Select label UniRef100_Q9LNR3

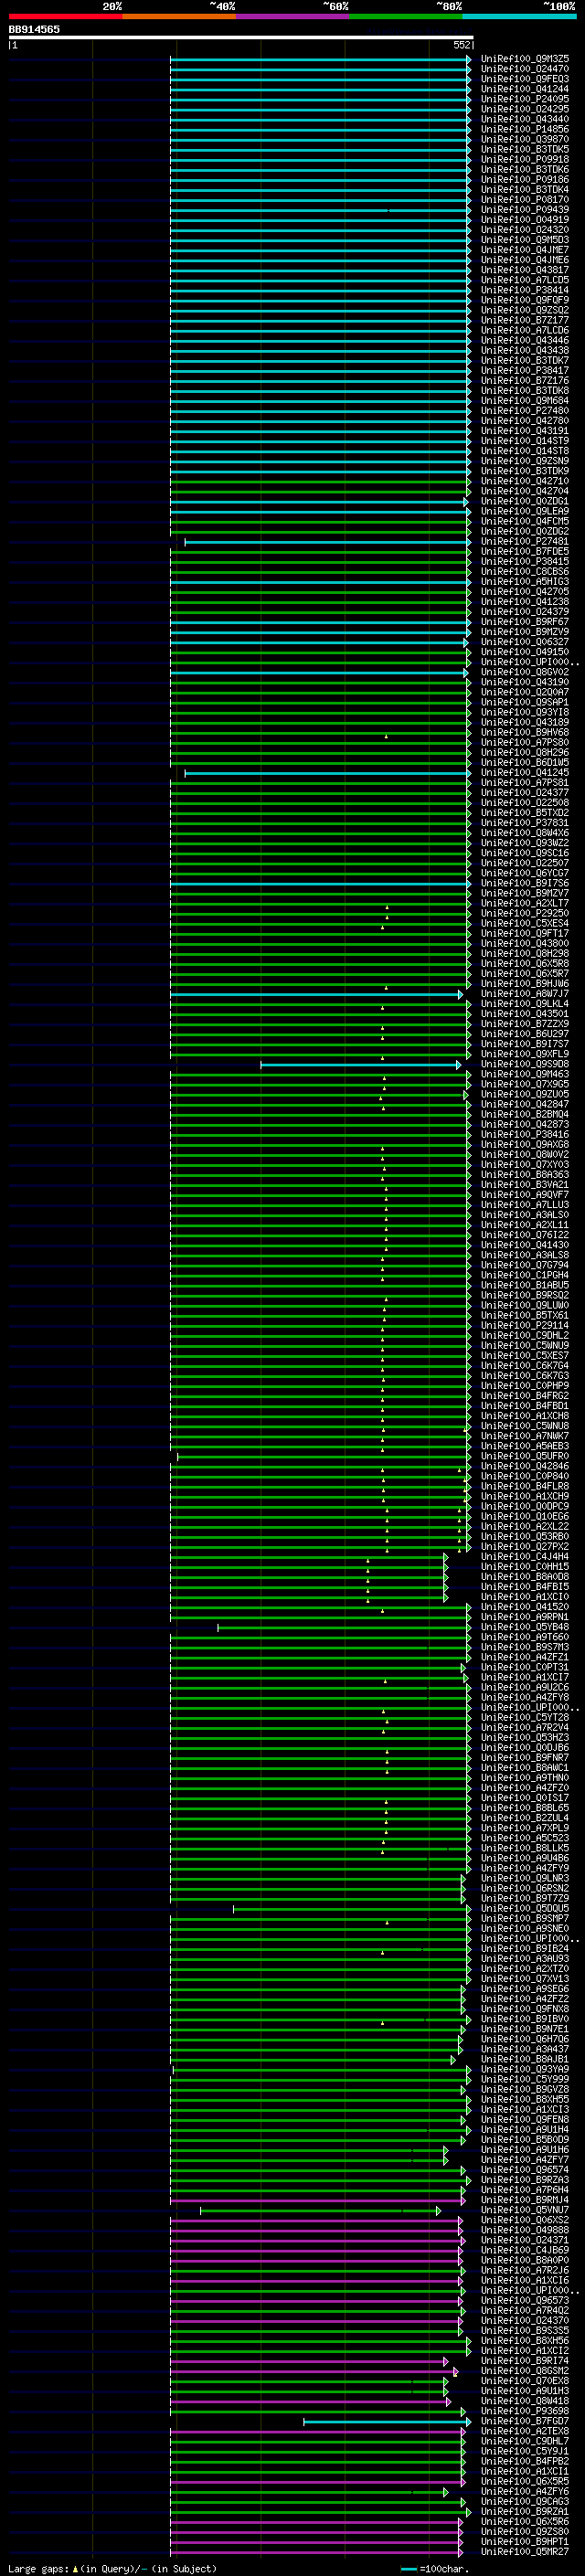(525, 1877)
